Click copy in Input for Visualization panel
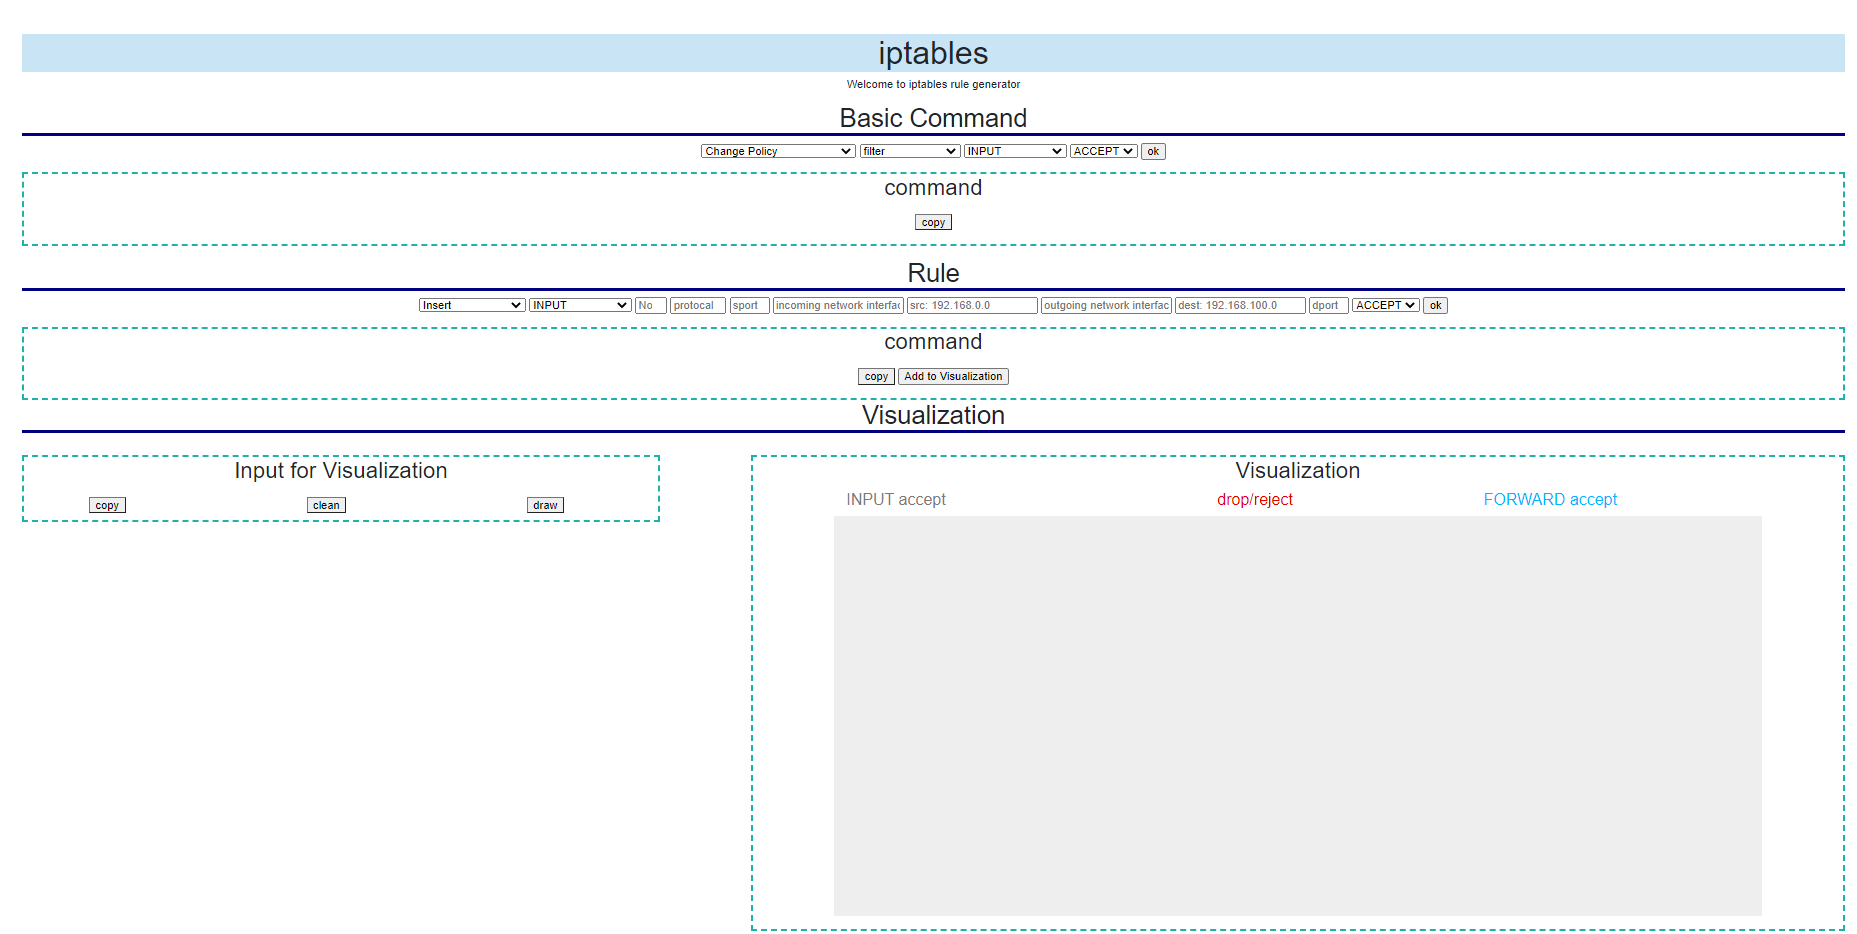 (106, 505)
